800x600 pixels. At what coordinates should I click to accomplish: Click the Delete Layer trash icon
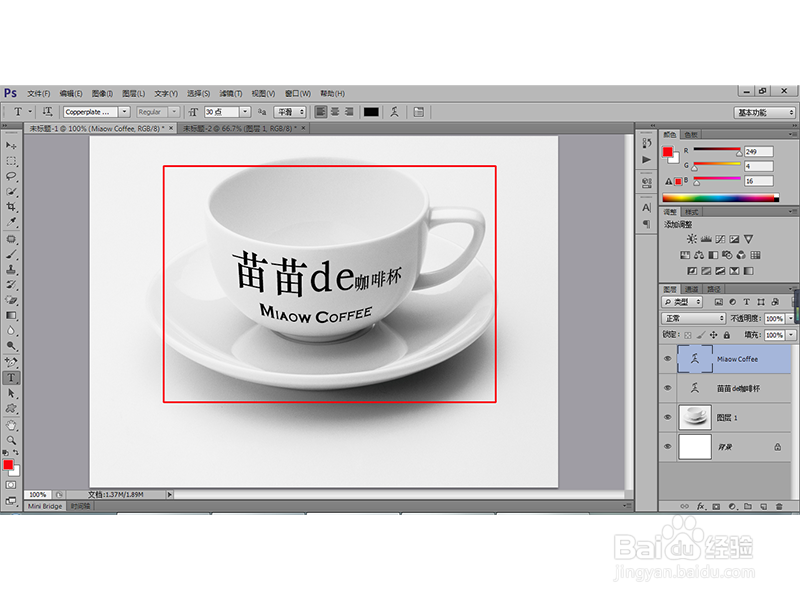(x=780, y=506)
